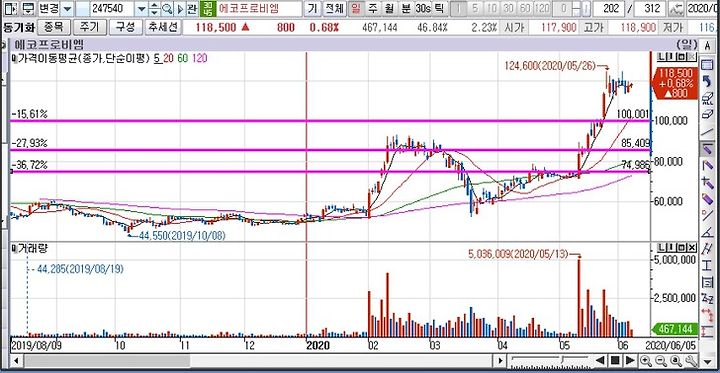Click the horizontal scrollbar thumb

[x=108, y=361]
